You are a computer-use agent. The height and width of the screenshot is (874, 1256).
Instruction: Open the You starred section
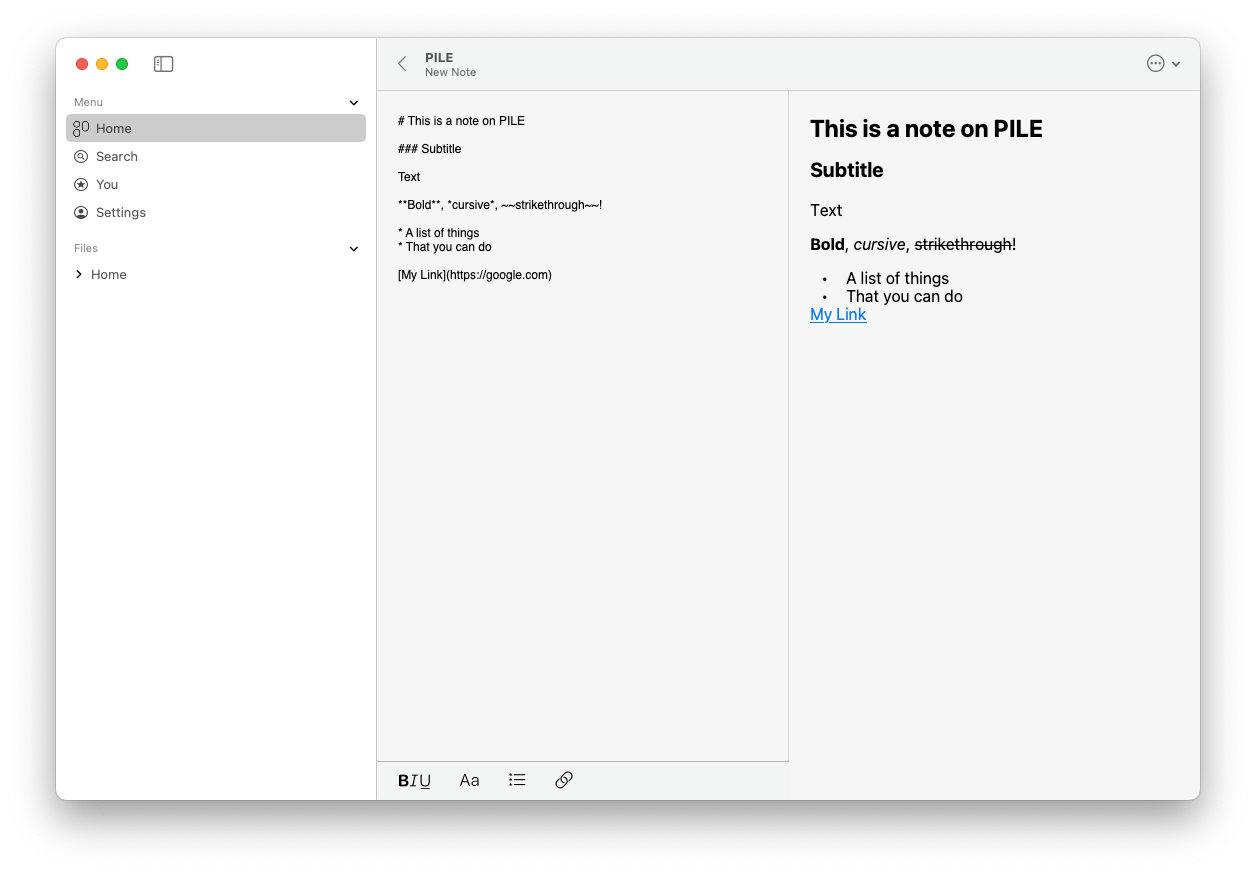(x=107, y=185)
